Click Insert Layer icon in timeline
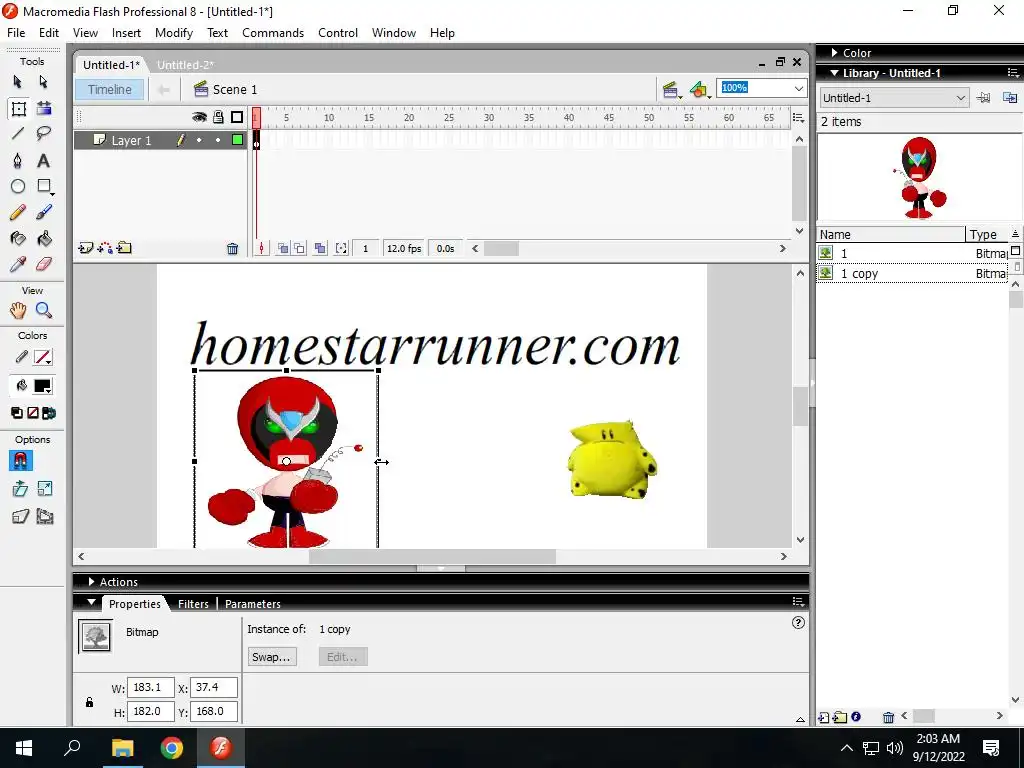1024x768 pixels. point(85,248)
